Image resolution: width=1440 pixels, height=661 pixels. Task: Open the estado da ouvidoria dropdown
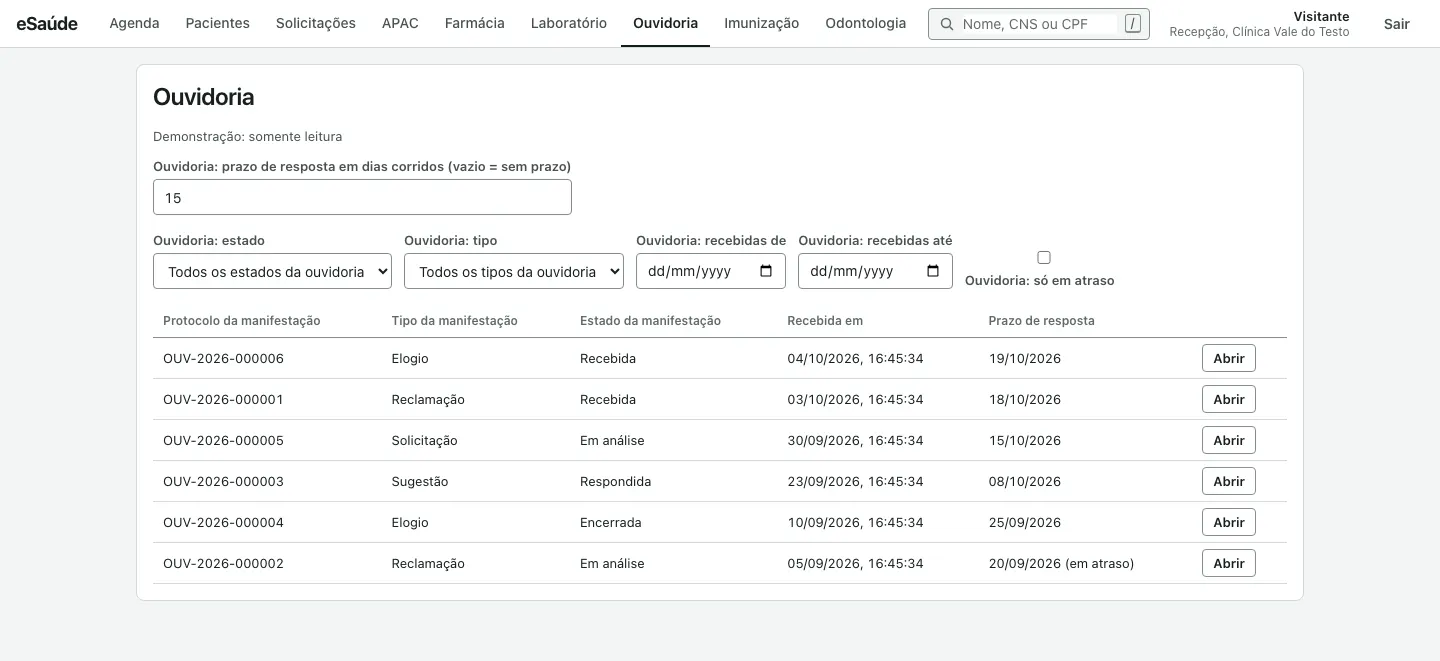click(272, 271)
